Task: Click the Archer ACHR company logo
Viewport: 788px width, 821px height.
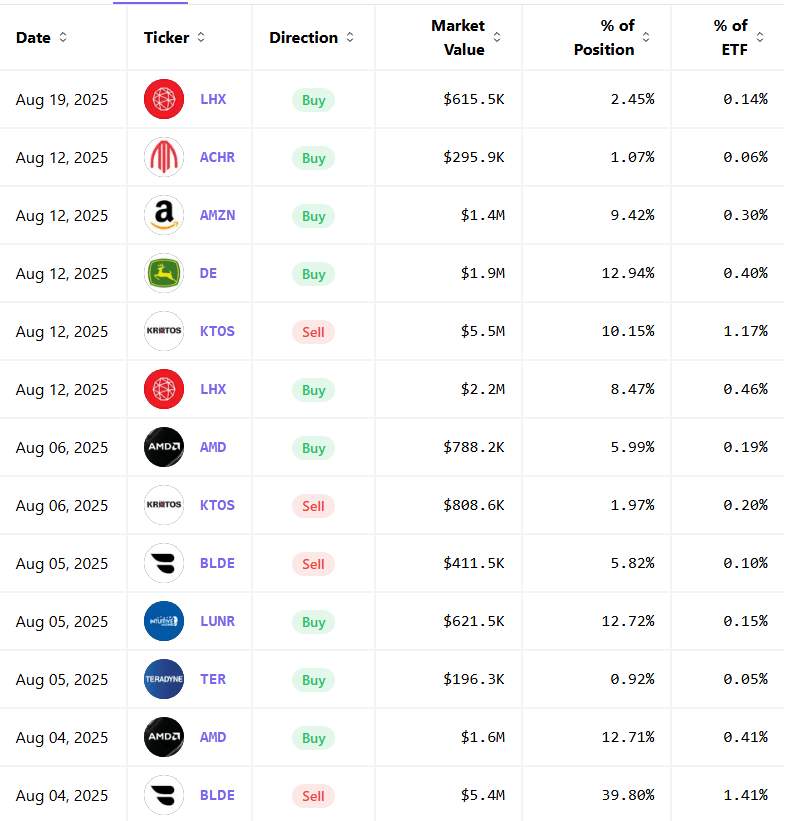Action: [x=164, y=157]
